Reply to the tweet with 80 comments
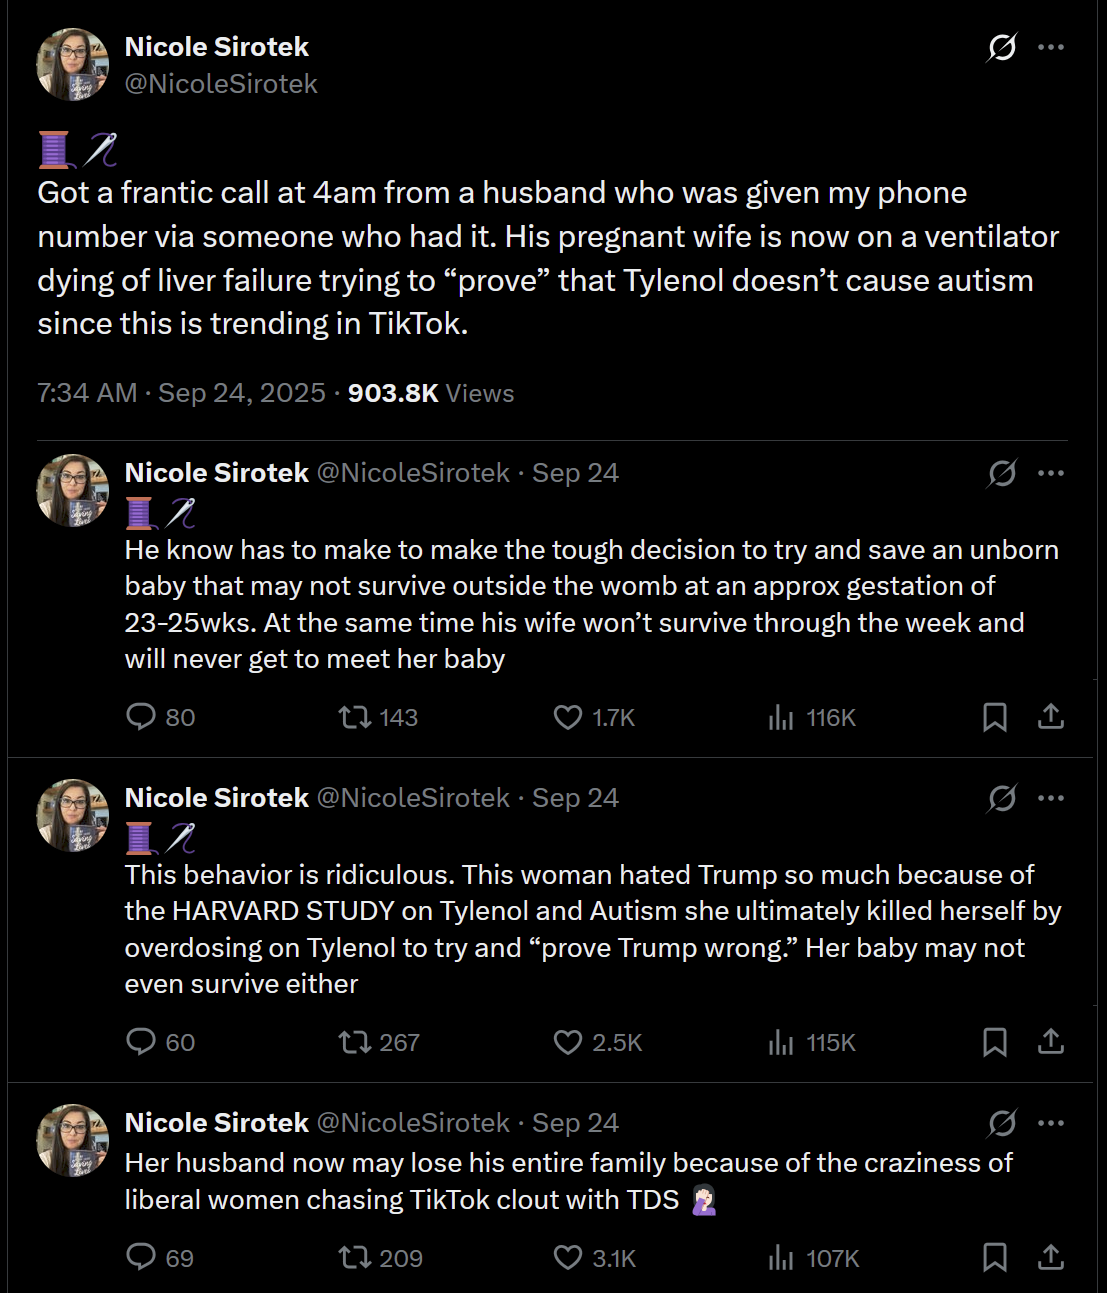This screenshot has width=1107, height=1293. click(141, 716)
